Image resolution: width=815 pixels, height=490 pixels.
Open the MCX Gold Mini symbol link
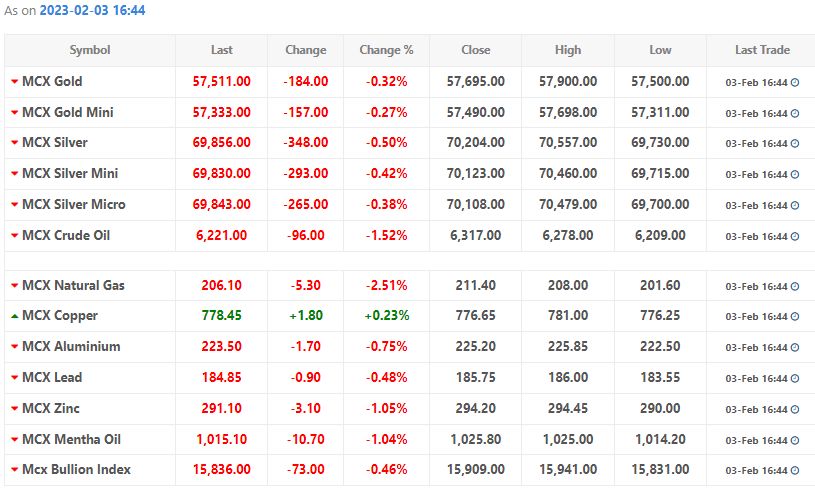(x=68, y=112)
